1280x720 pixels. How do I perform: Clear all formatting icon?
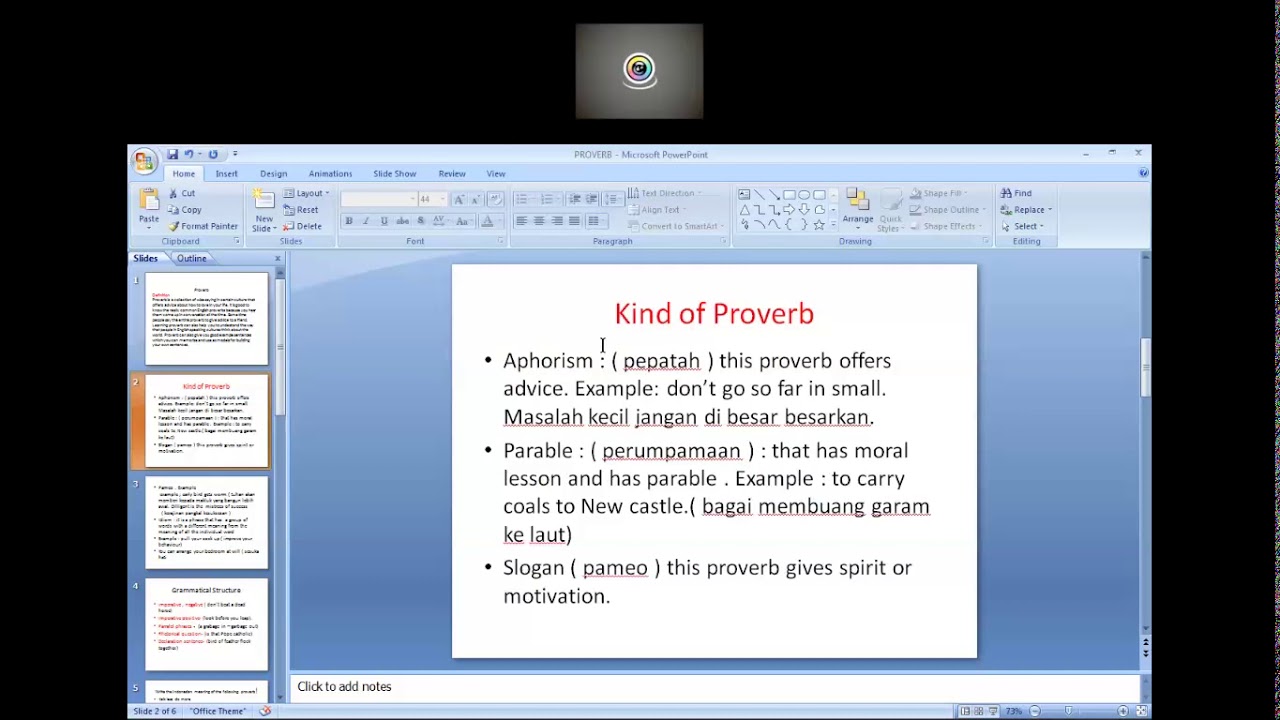495,199
